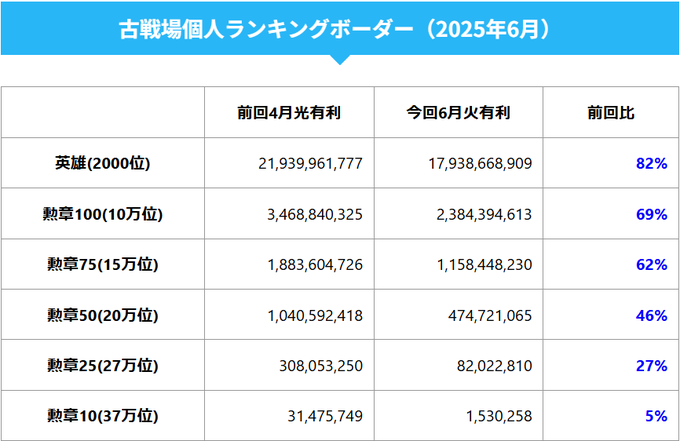680x441 pixels.
Task: Click the blue 82% ratio value
Action: click(x=651, y=163)
